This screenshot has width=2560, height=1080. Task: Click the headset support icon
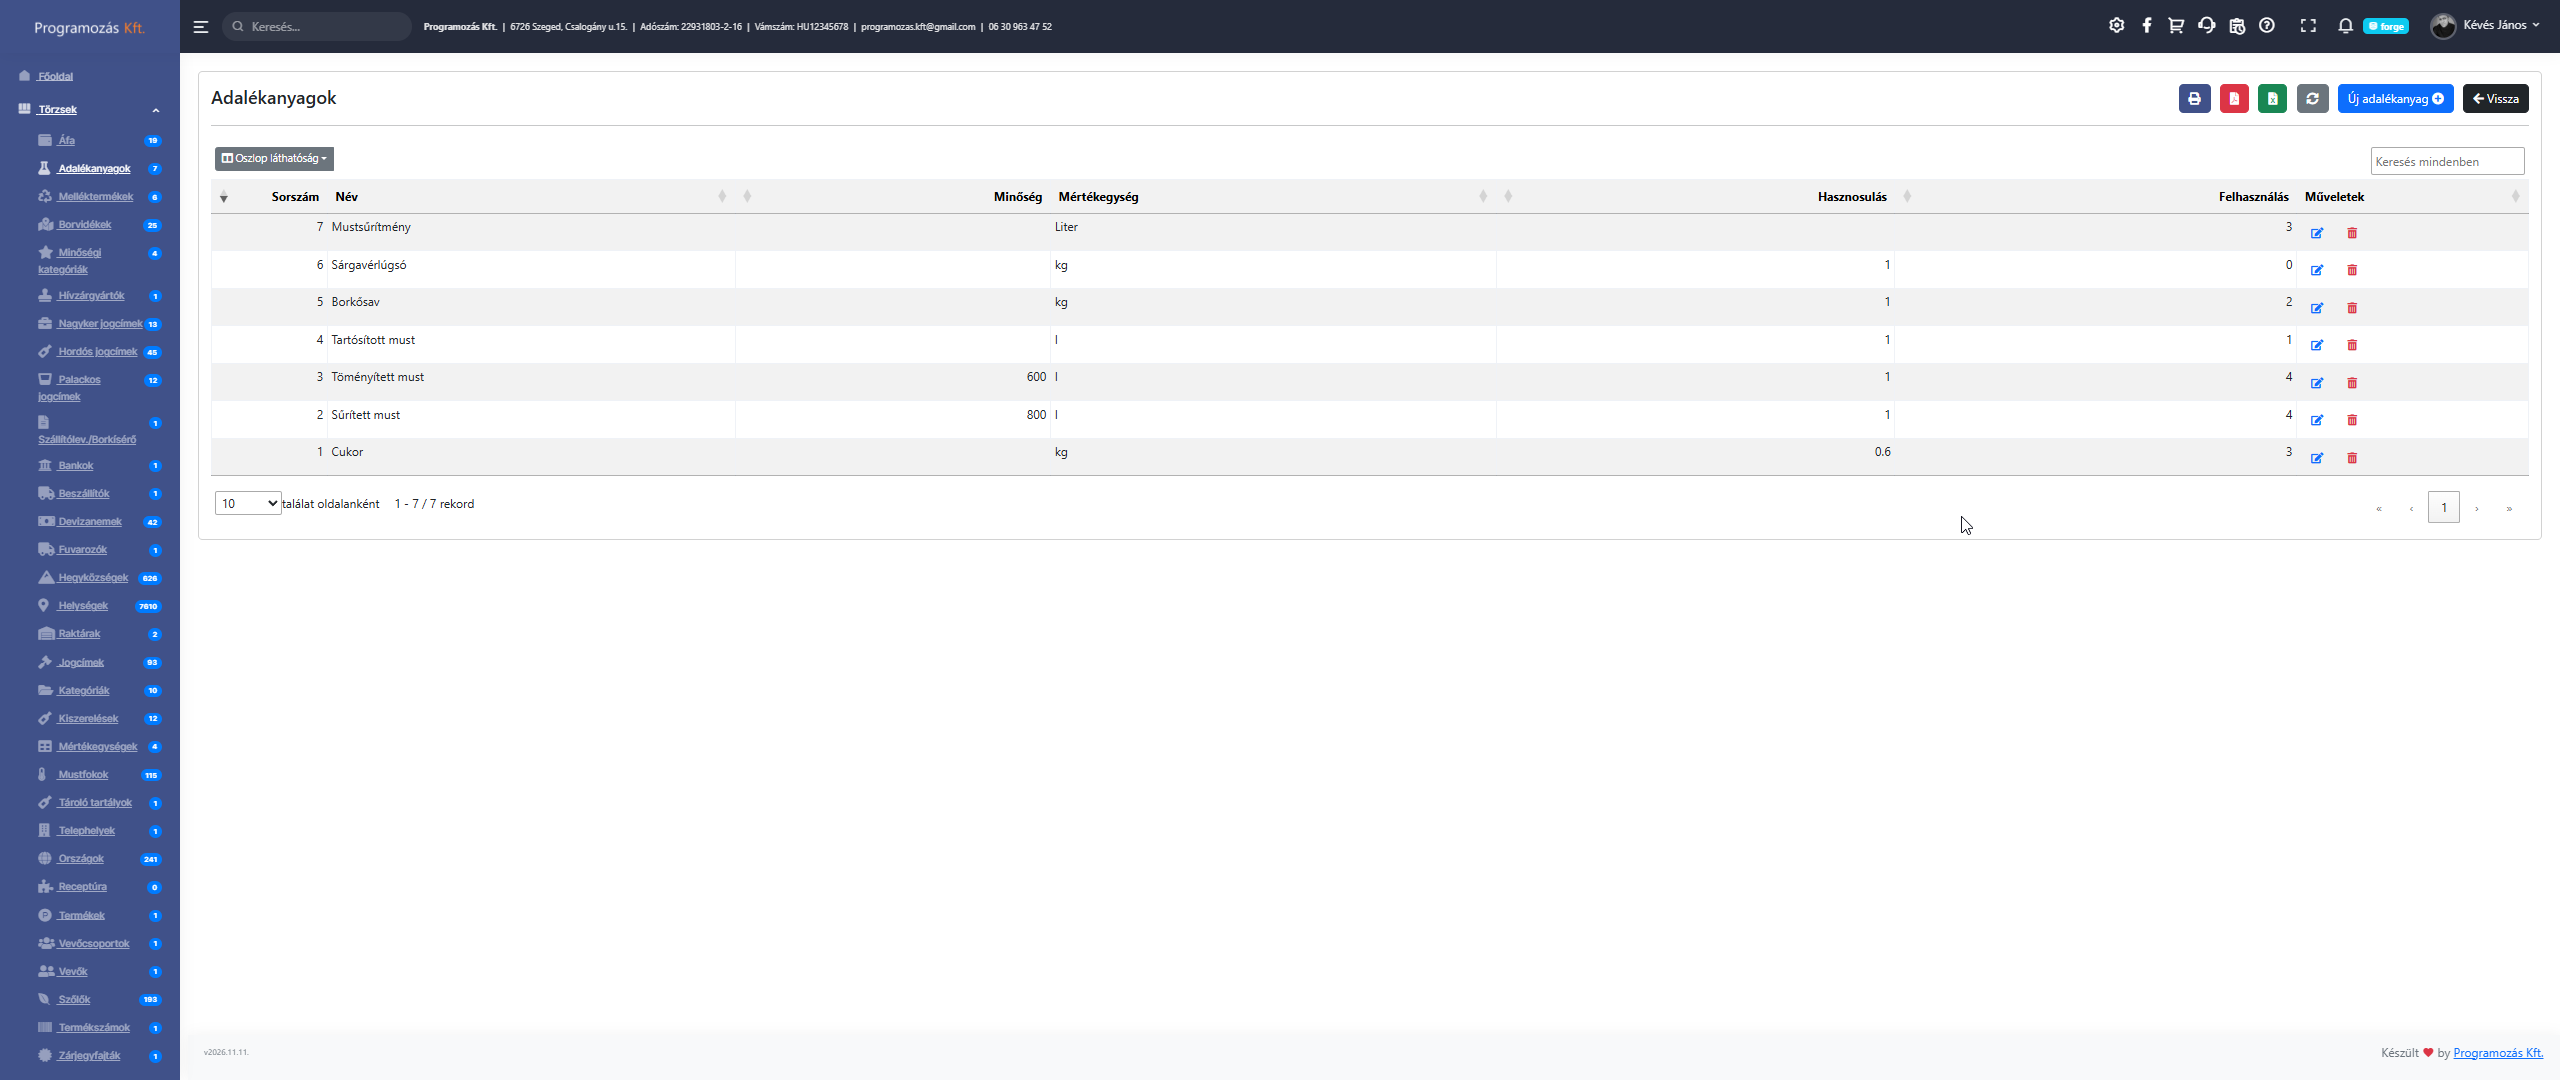click(2206, 26)
